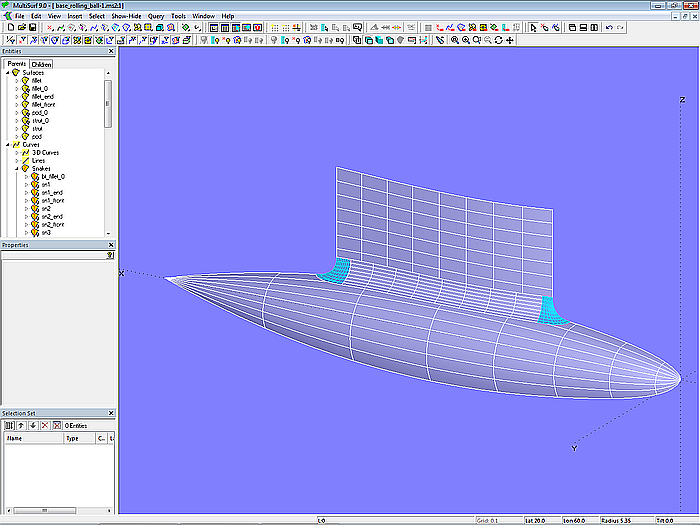Open the Query menu
Image resolution: width=700 pixels, height=525 pixels.
click(156, 17)
